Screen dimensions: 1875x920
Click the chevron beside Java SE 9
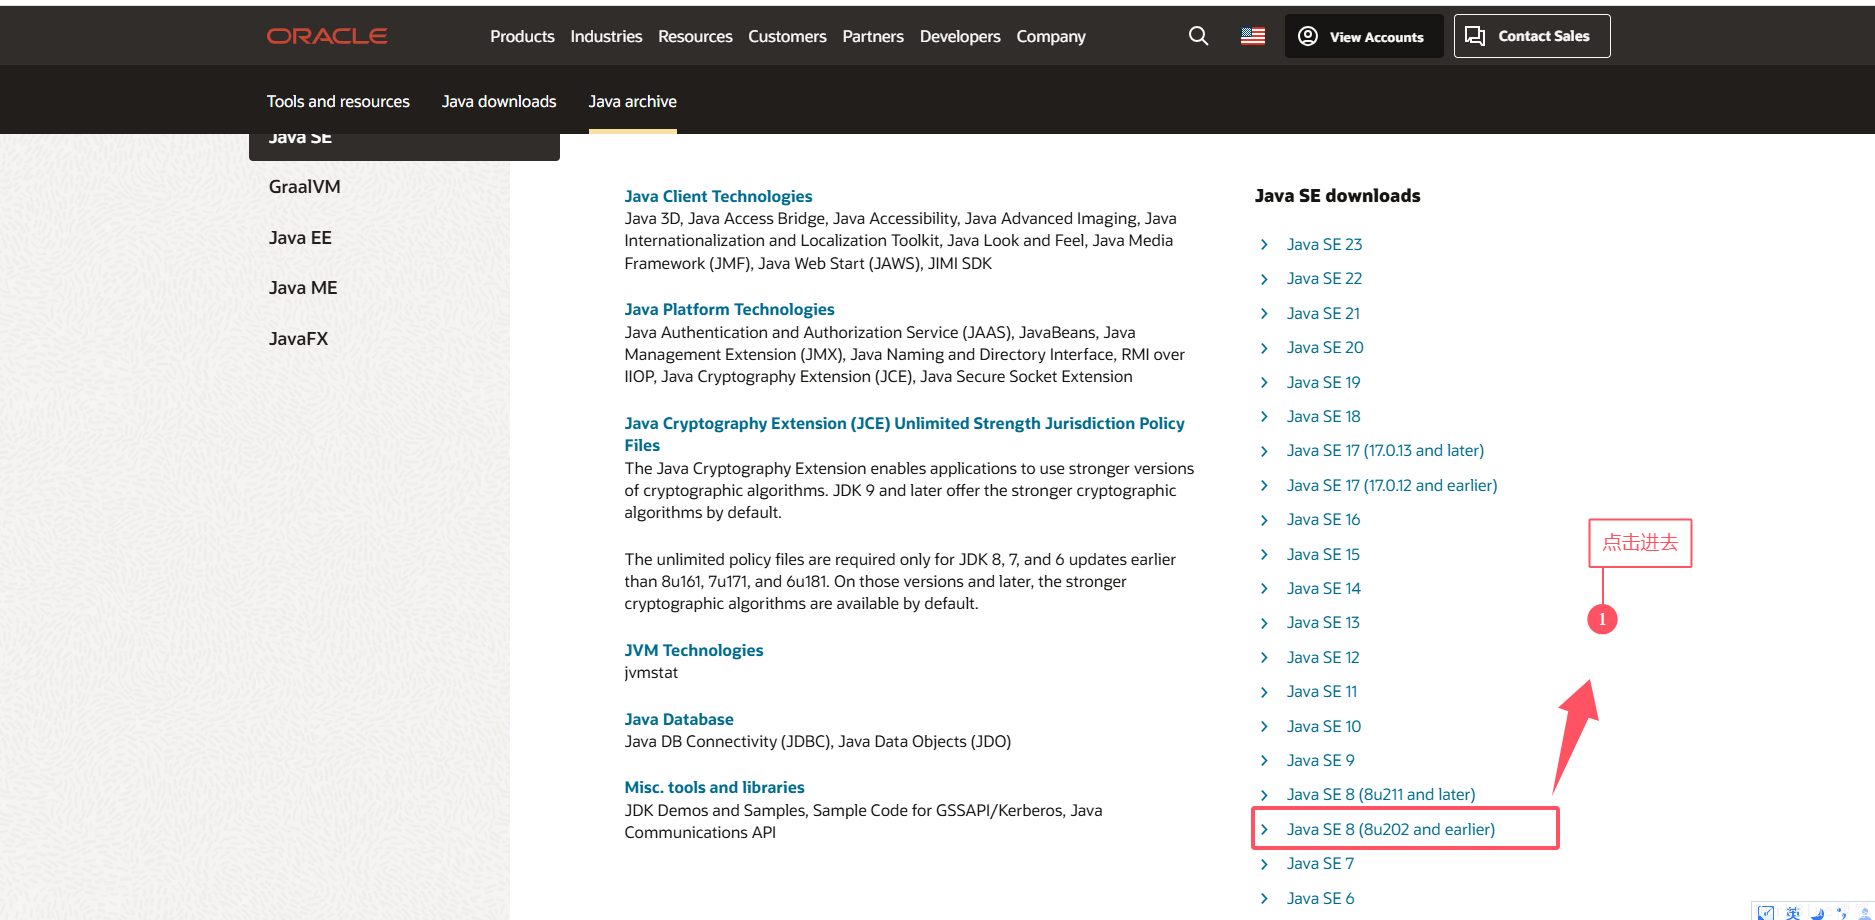tap(1264, 762)
